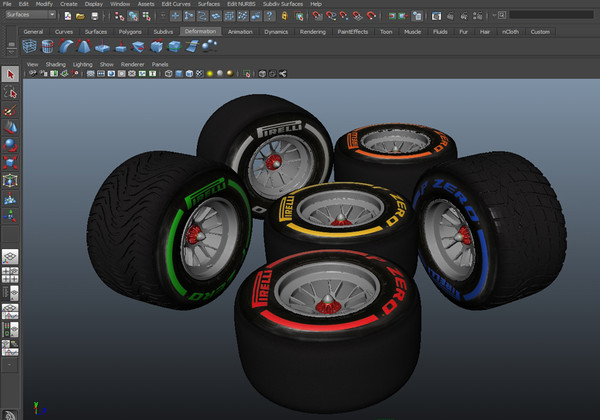
Task: Open the panel Show menu
Action: tap(107, 64)
